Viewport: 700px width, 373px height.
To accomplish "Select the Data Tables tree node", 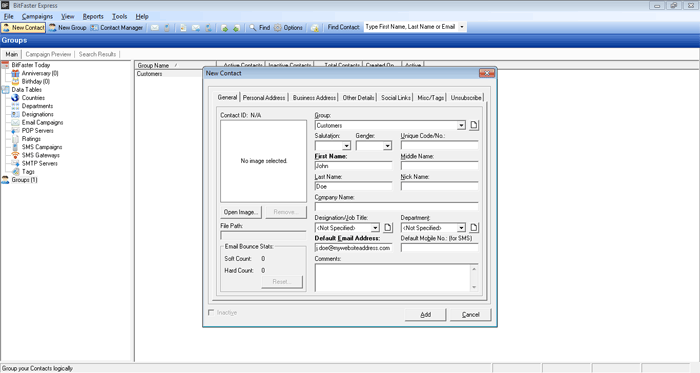I will tap(26, 89).
